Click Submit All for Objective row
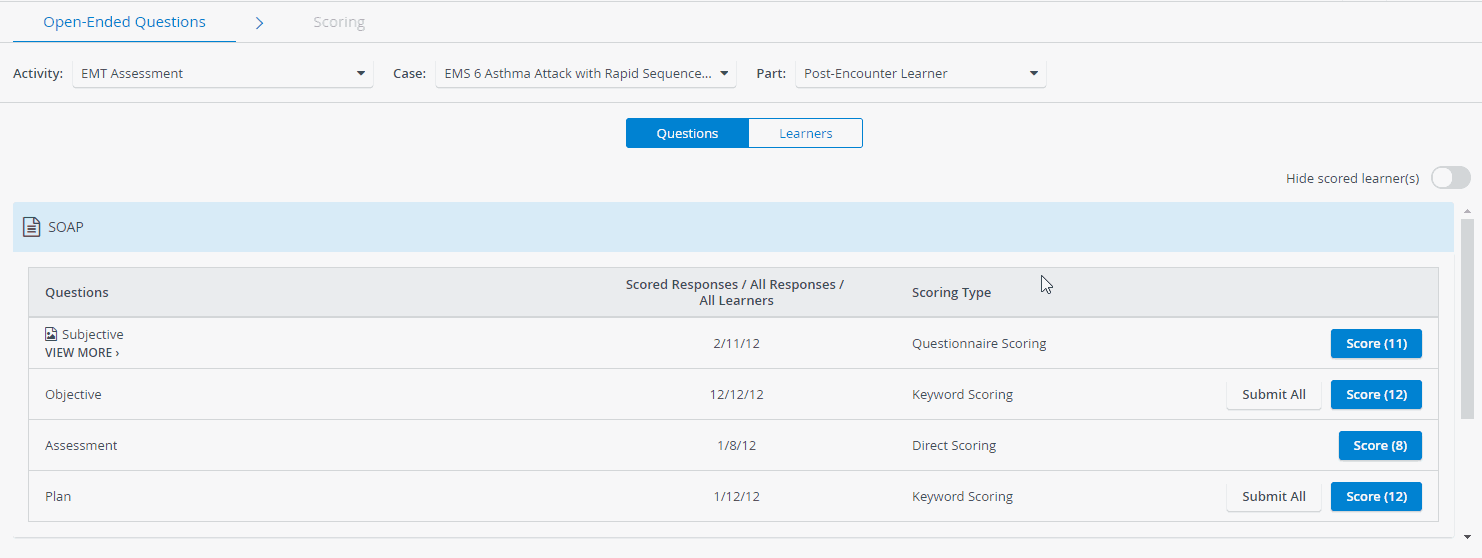This screenshot has height=558, width=1482. tap(1274, 394)
